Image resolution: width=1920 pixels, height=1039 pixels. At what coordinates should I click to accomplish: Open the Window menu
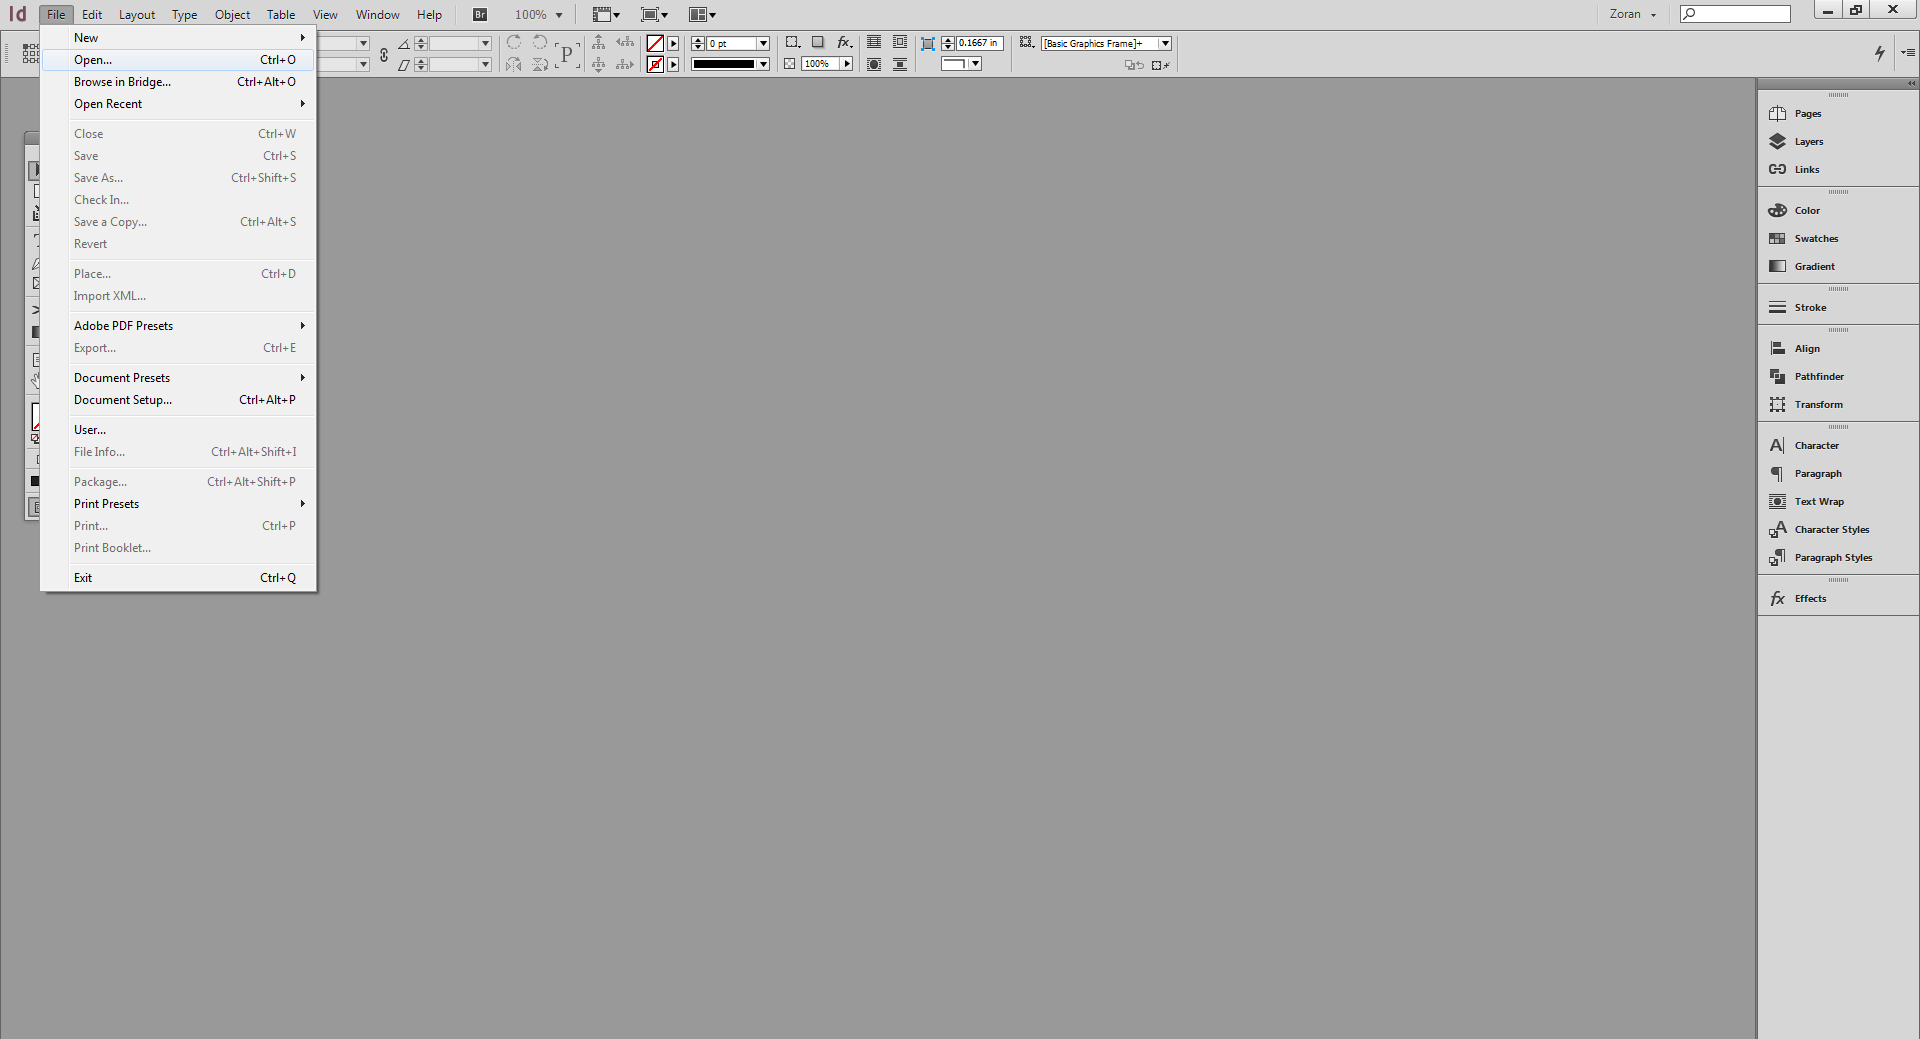coord(377,14)
